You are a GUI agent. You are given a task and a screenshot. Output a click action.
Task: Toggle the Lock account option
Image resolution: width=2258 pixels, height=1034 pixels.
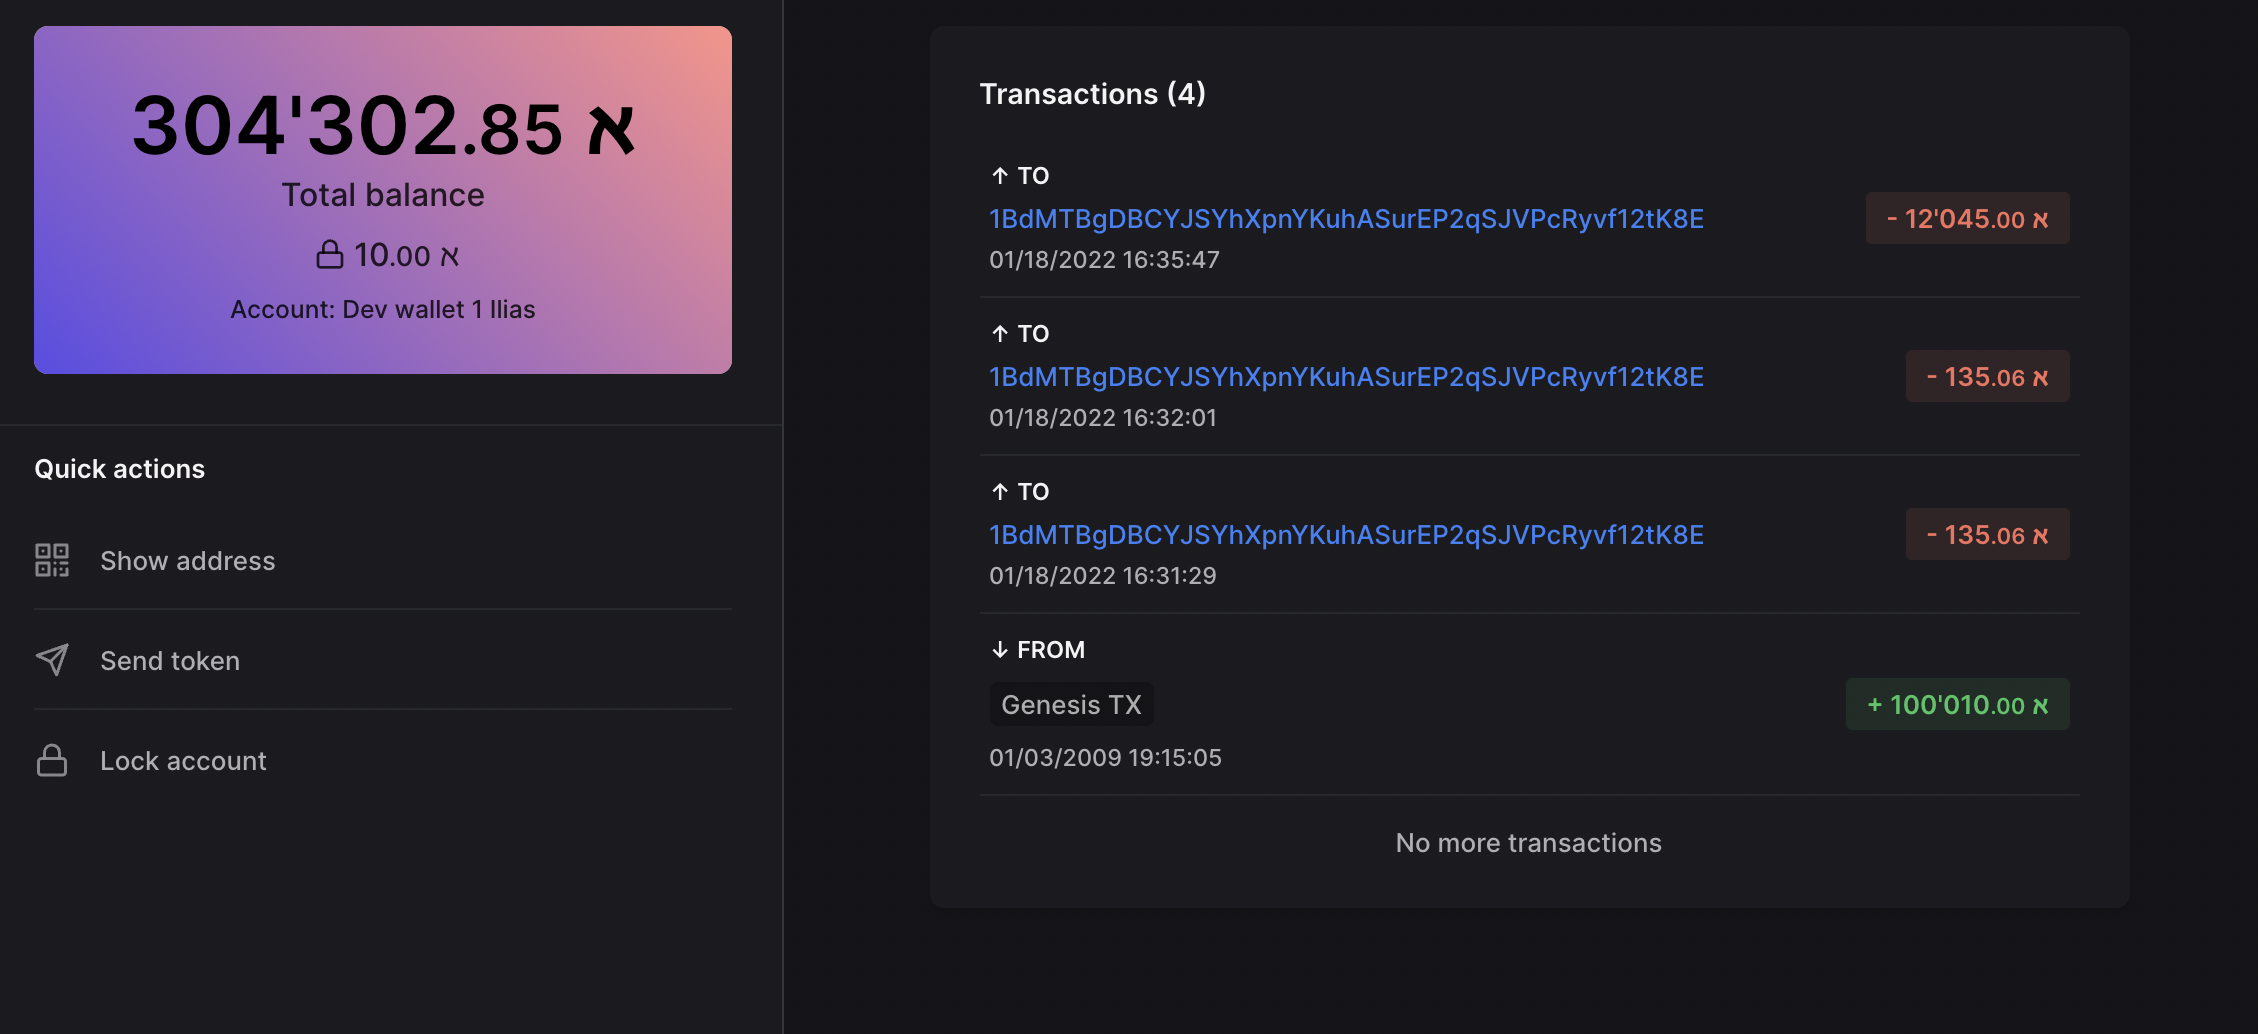[x=182, y=760]
